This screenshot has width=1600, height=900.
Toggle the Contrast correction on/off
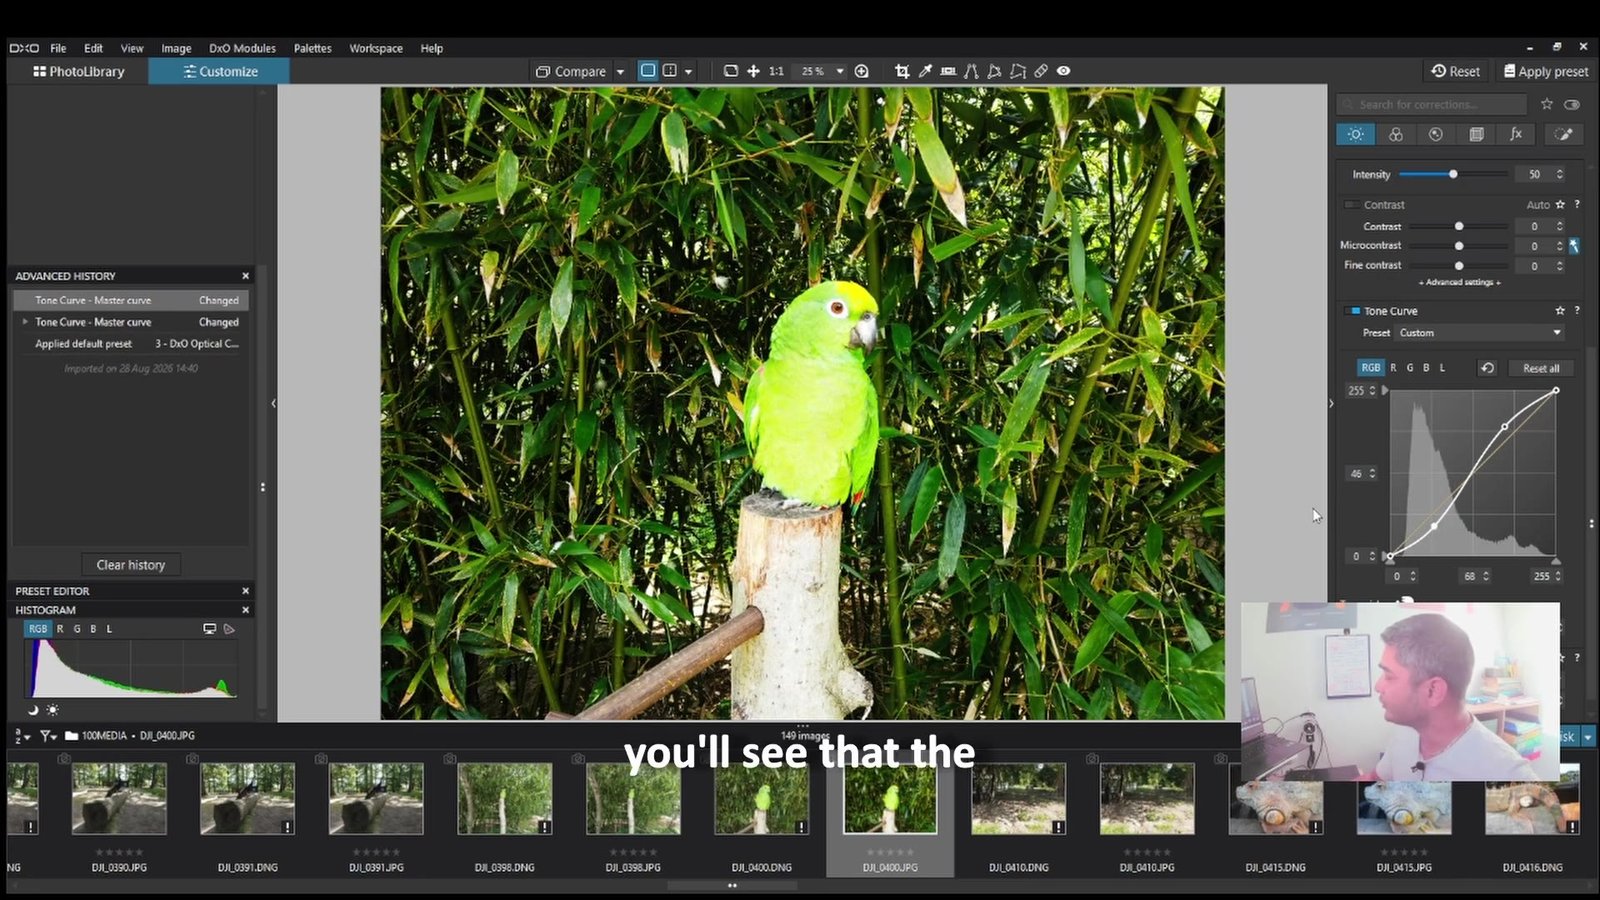coord(1351,204)
